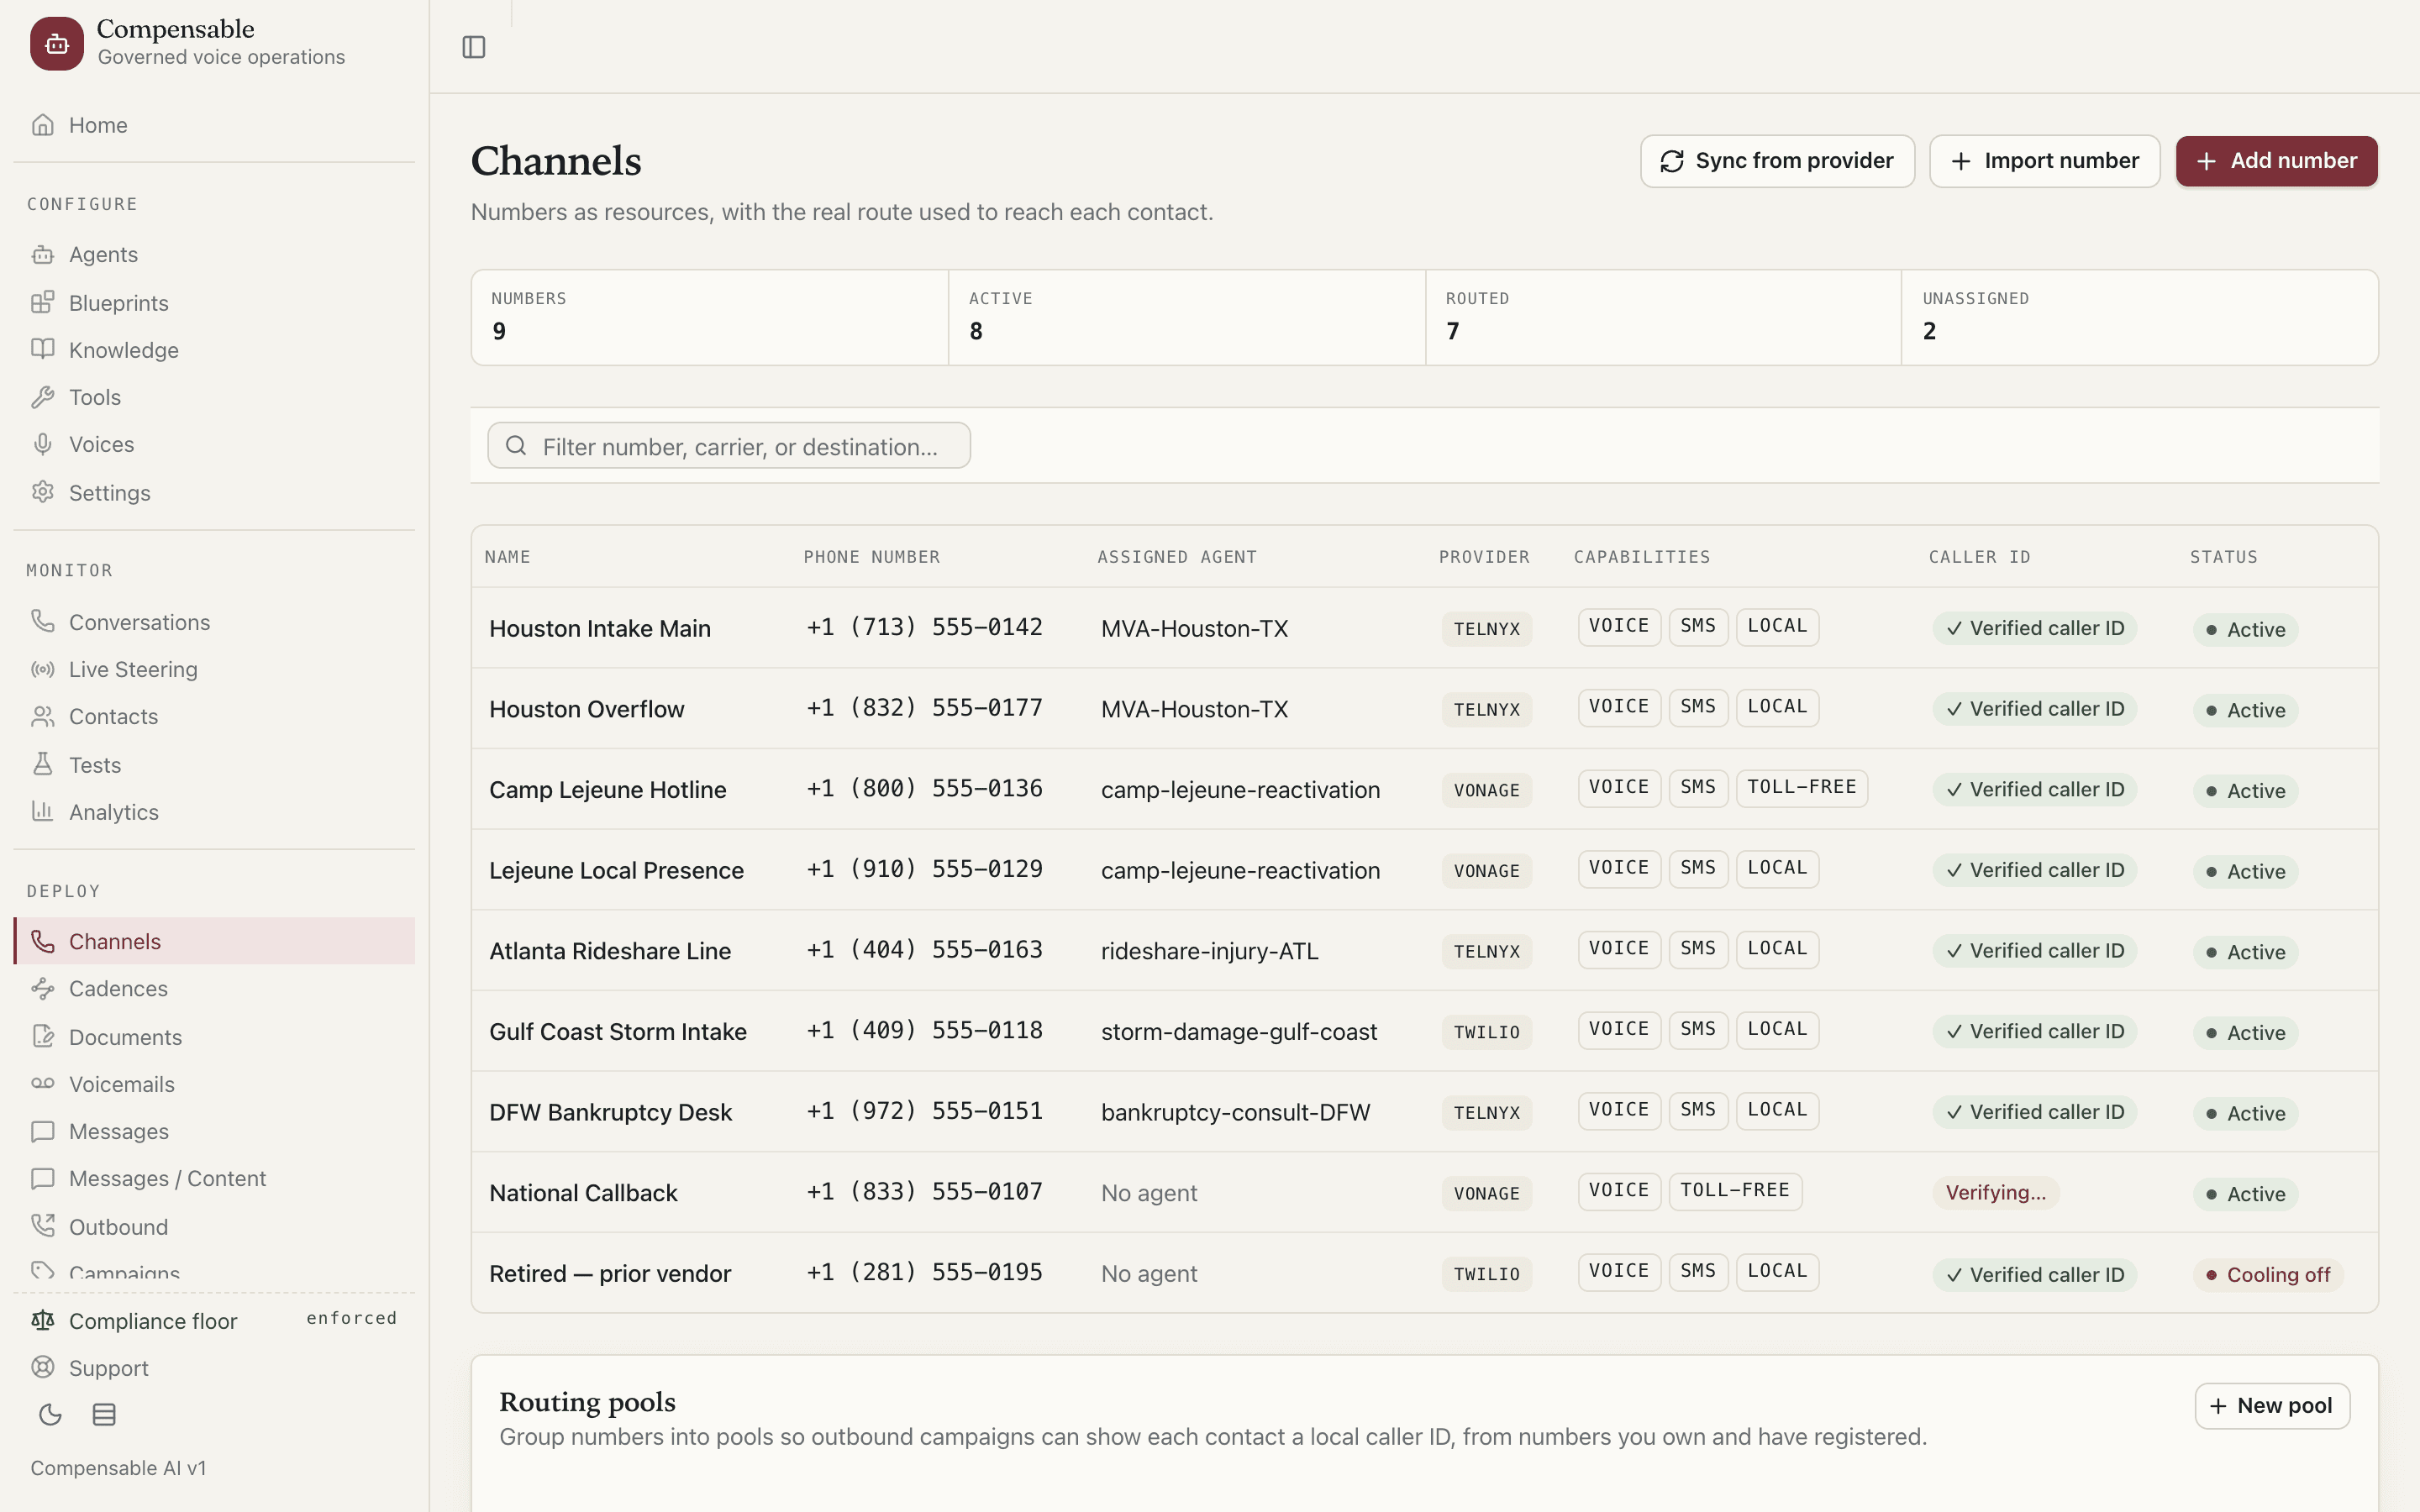The height and width of the screenshot is (1512, 2420).
Task: Click SMS tag in Lejeune Local Presence row
Action: [x=1698, y=868]
